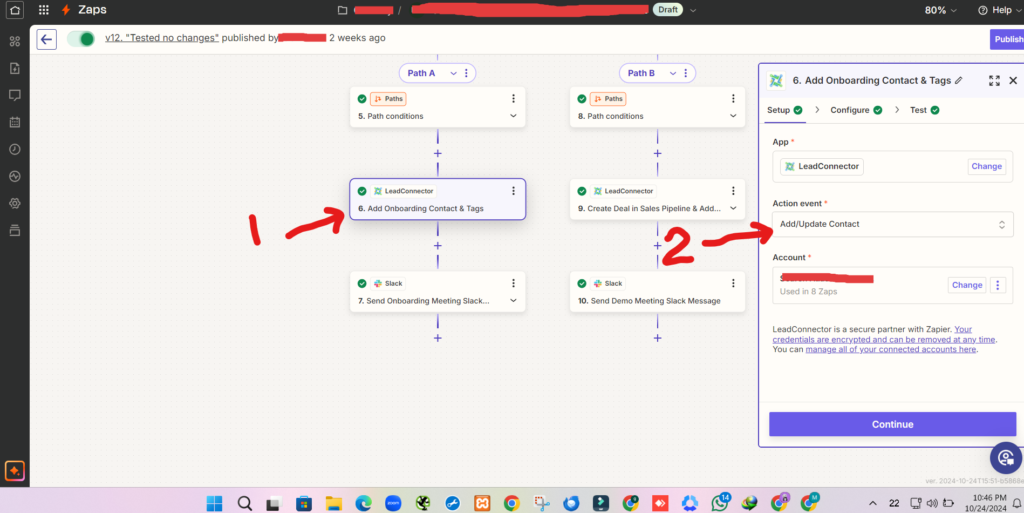1024x513 pixels.
Task: Open account three-dot options menu
Action: click(x=997, y=285)
